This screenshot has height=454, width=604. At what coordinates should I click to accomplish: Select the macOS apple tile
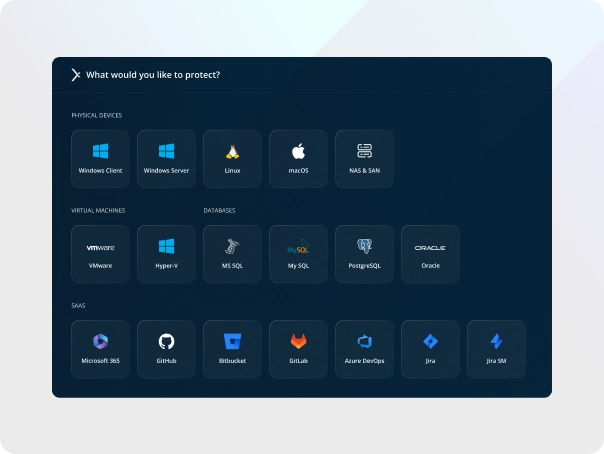click(299, 159)
